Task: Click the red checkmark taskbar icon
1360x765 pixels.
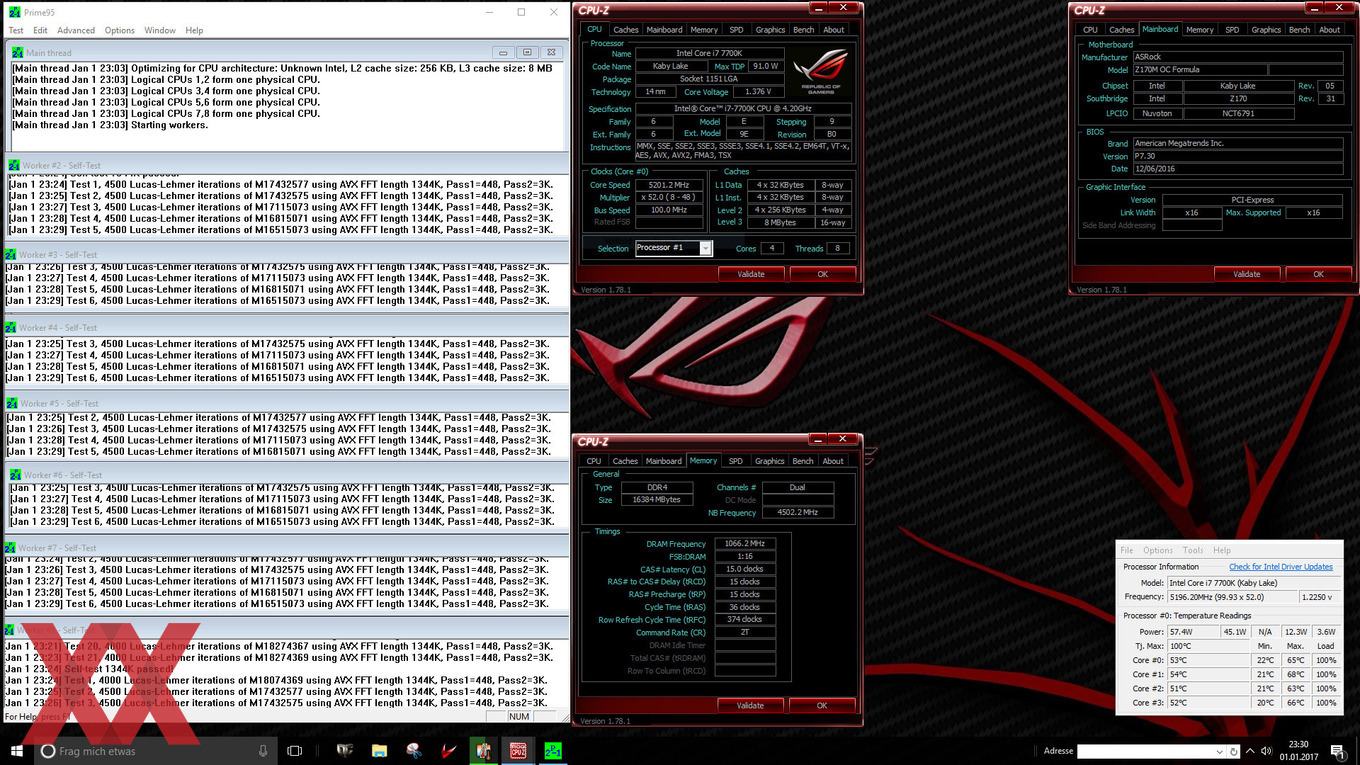Action: 449,751
